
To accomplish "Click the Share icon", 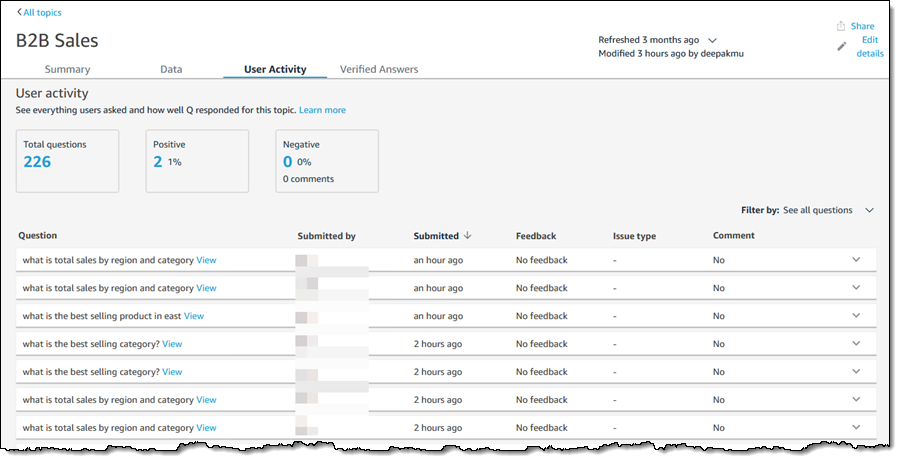I will click(840, 26).
